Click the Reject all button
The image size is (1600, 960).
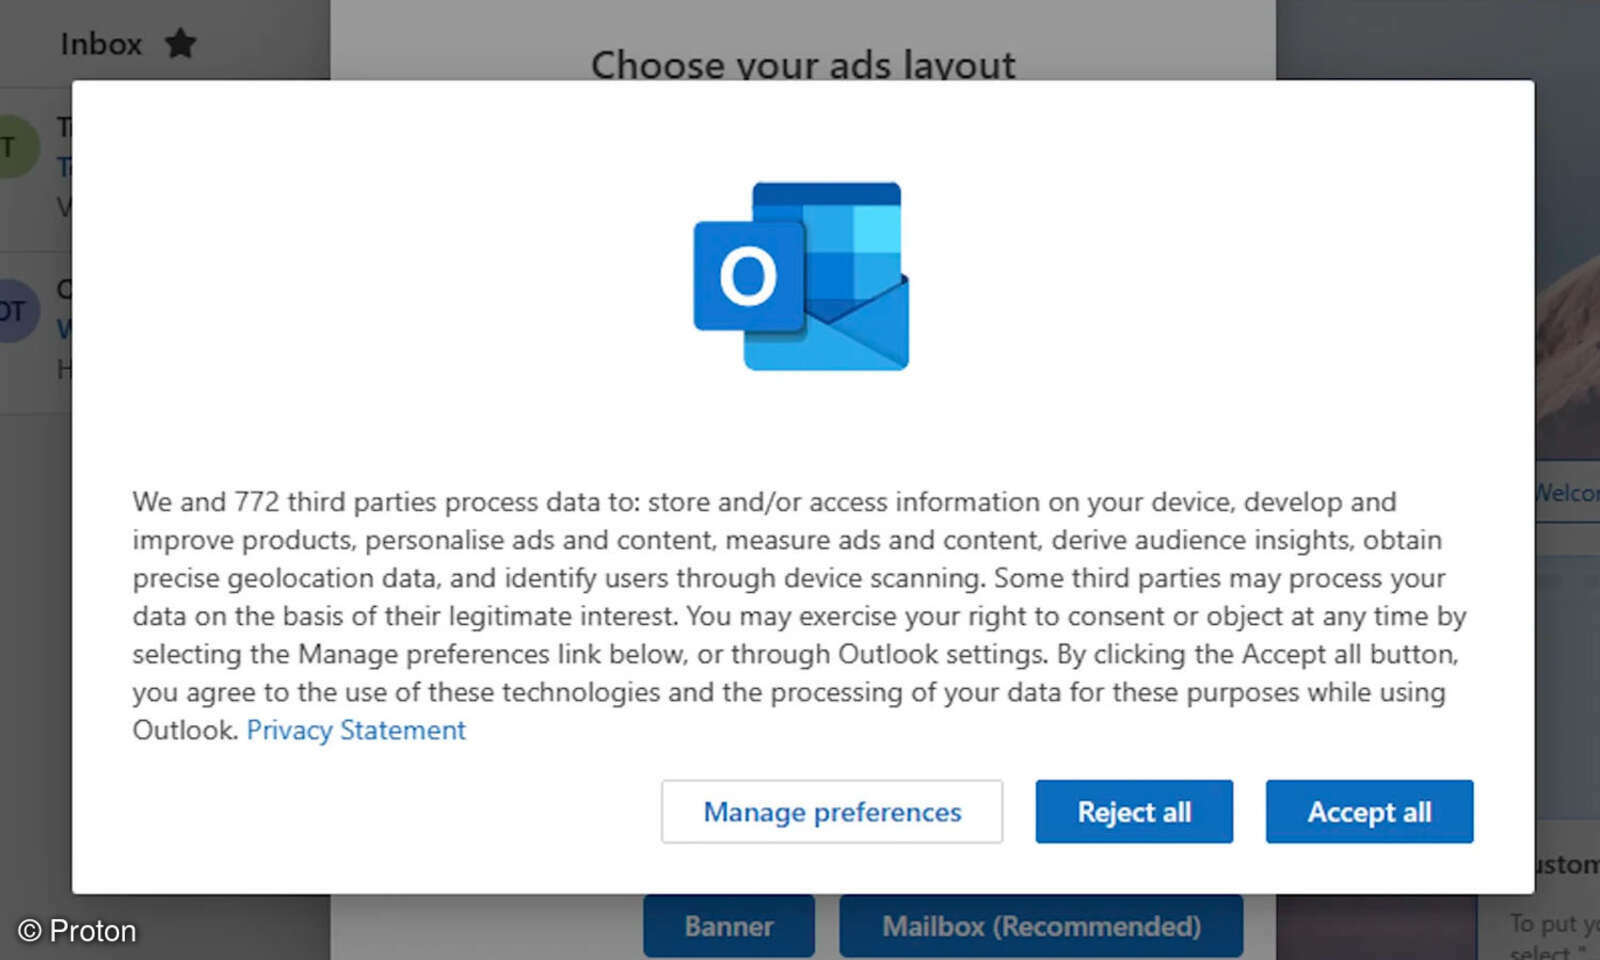coord(1134,811)
